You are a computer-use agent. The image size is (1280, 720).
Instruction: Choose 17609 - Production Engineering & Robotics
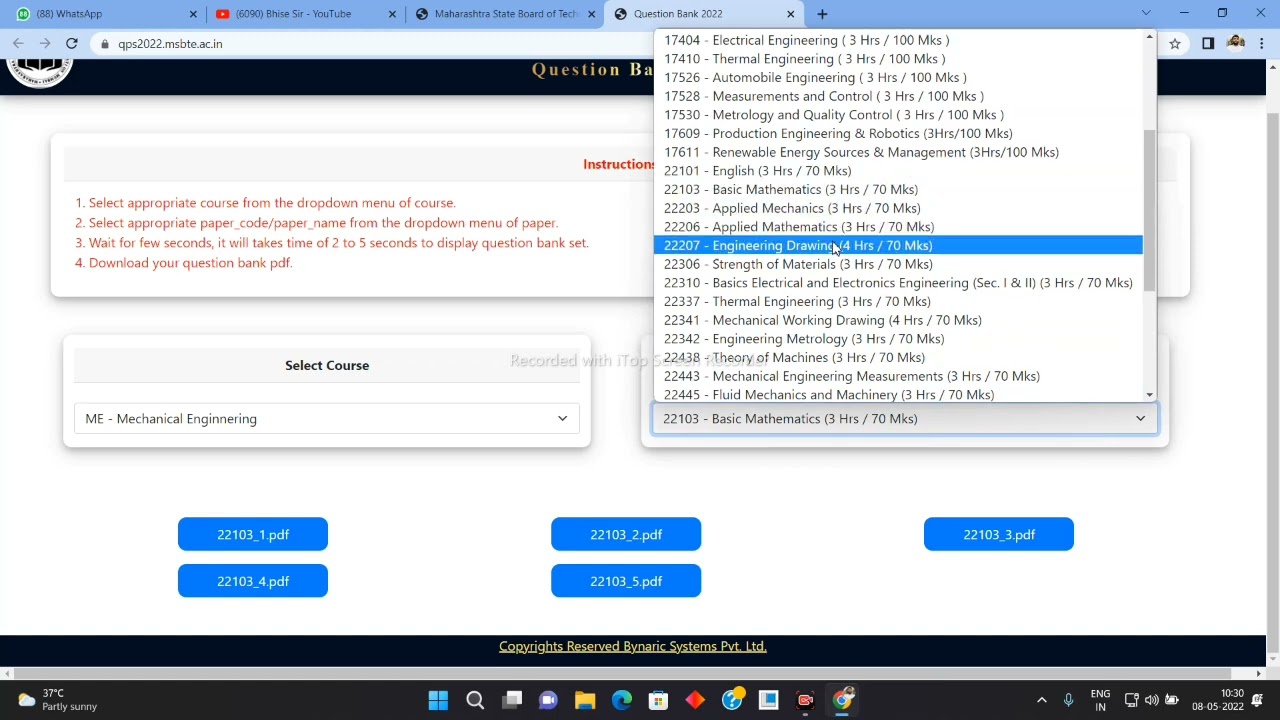click(x=898, y=134)
